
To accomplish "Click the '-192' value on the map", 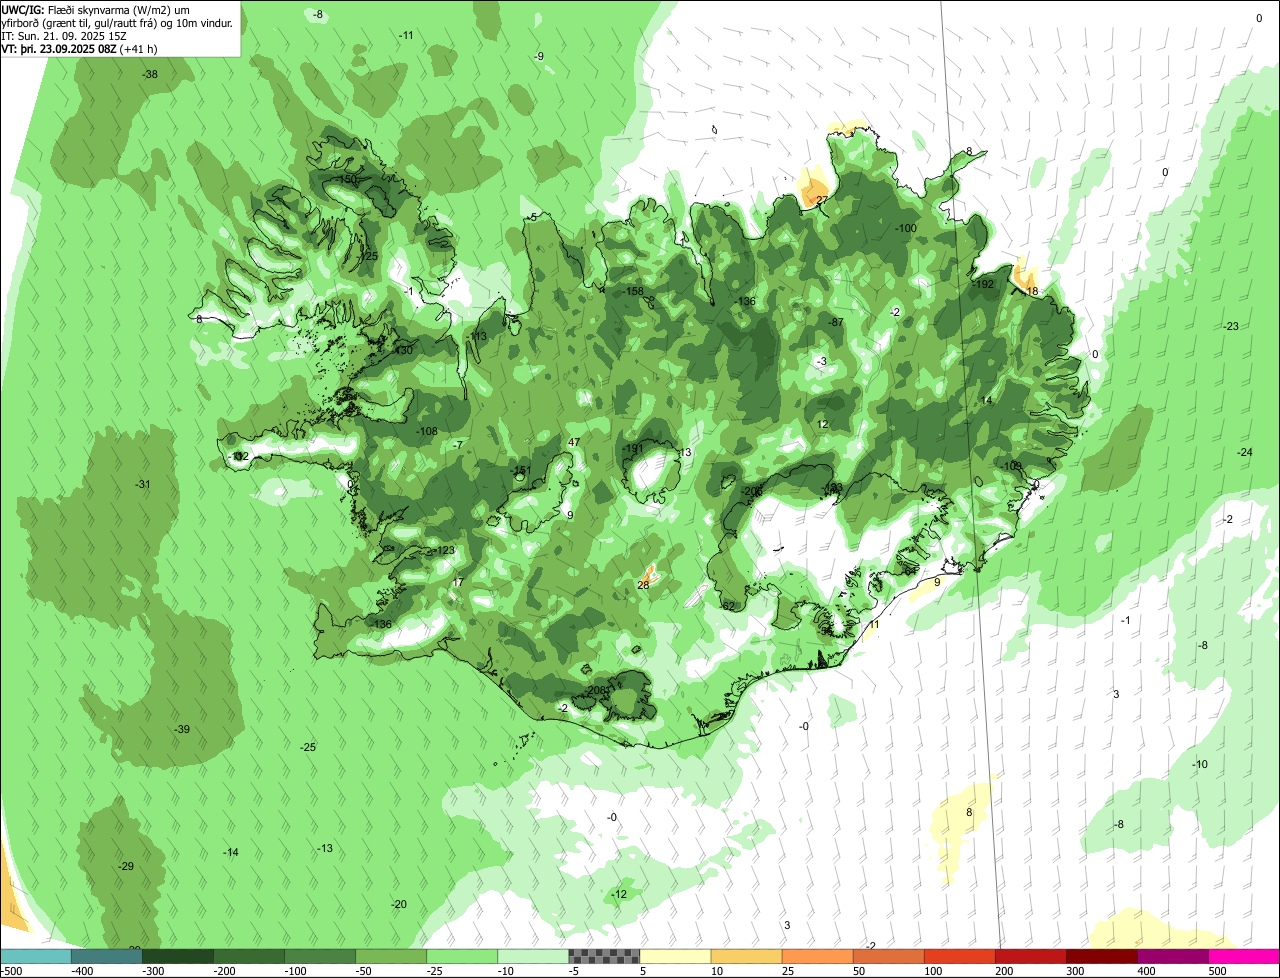I will [984, 285].
